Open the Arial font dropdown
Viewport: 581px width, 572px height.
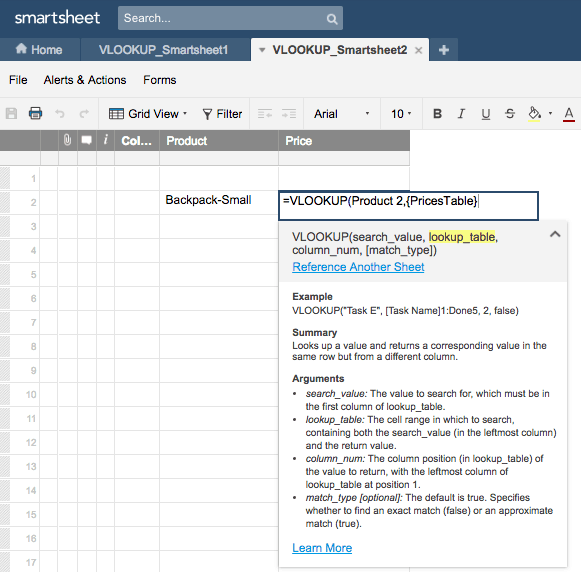pyautogui.click(x=341, y=114)
